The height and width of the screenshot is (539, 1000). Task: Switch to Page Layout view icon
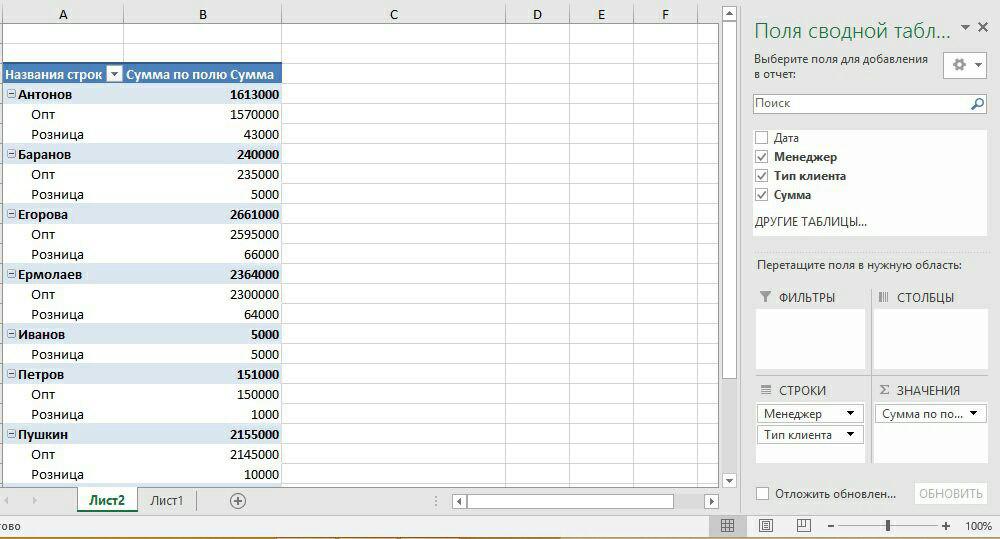(766, 525)
